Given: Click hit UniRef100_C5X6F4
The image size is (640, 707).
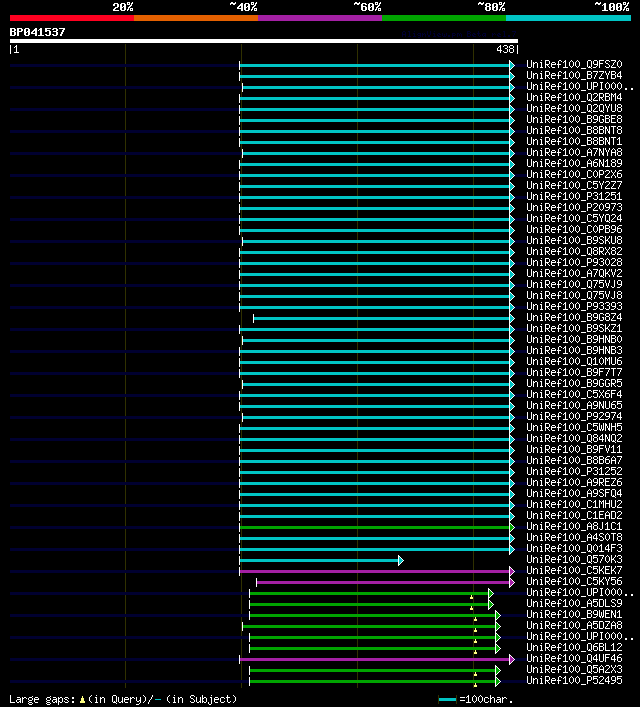Looking at the screenshot, I should [x=574, y=394].
